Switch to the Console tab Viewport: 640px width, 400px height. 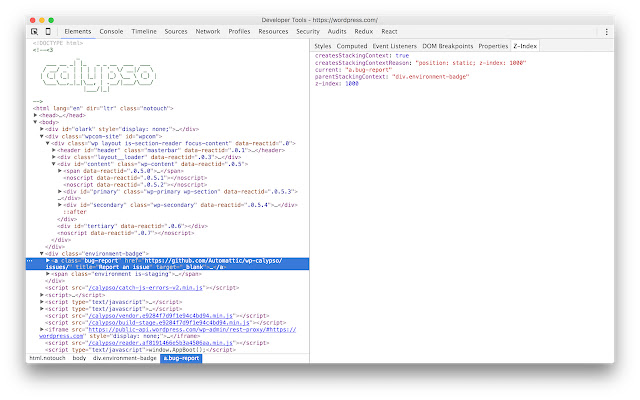[112, 31]
